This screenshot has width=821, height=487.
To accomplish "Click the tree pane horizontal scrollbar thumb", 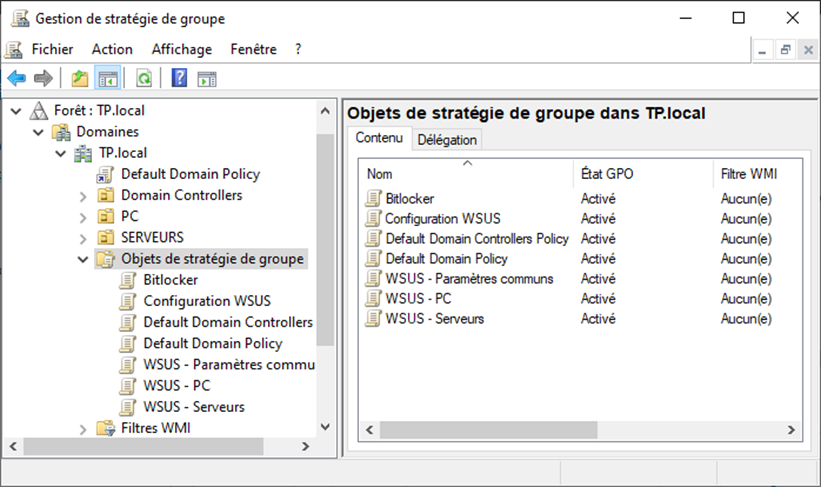I will coord(143,446).
